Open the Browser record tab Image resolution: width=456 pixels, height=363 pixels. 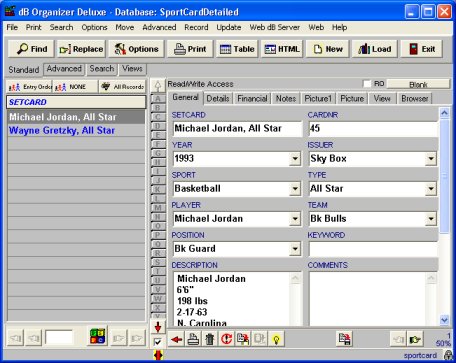click(x=415, y=99)
